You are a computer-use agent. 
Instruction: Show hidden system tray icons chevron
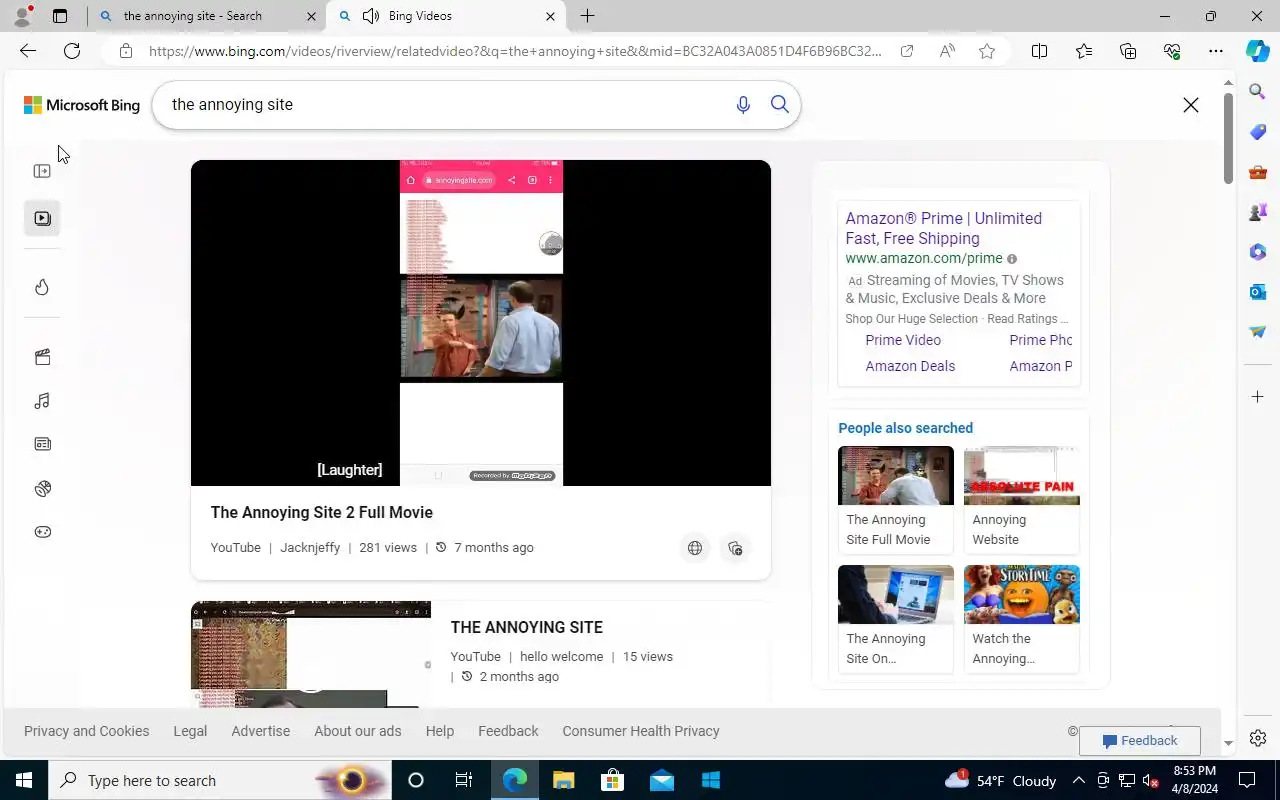tap(1079, 780)
